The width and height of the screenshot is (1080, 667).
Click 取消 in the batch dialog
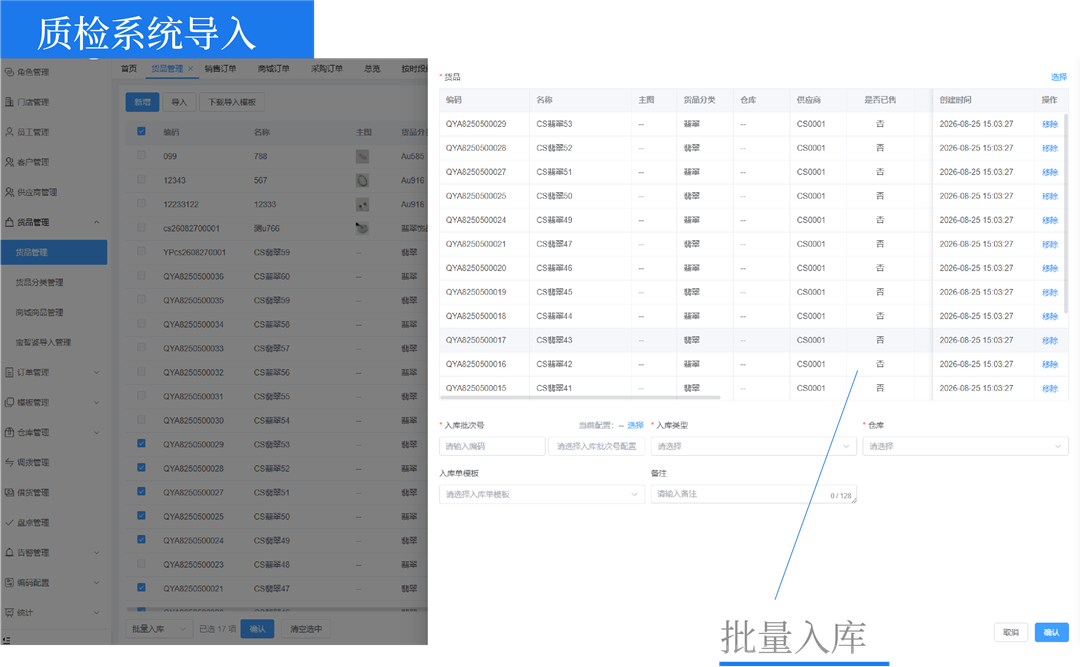click(x=1010, y=632)
